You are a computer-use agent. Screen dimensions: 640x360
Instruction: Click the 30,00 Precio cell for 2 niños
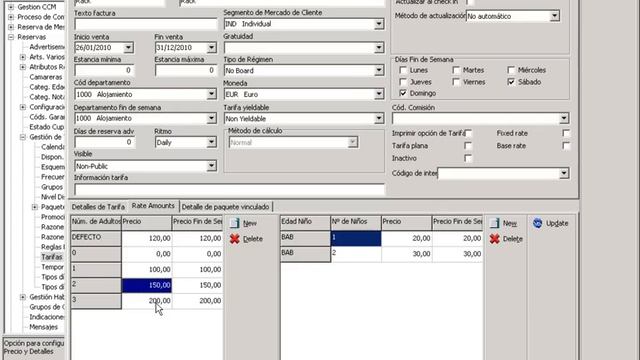[x=407, y=254]
